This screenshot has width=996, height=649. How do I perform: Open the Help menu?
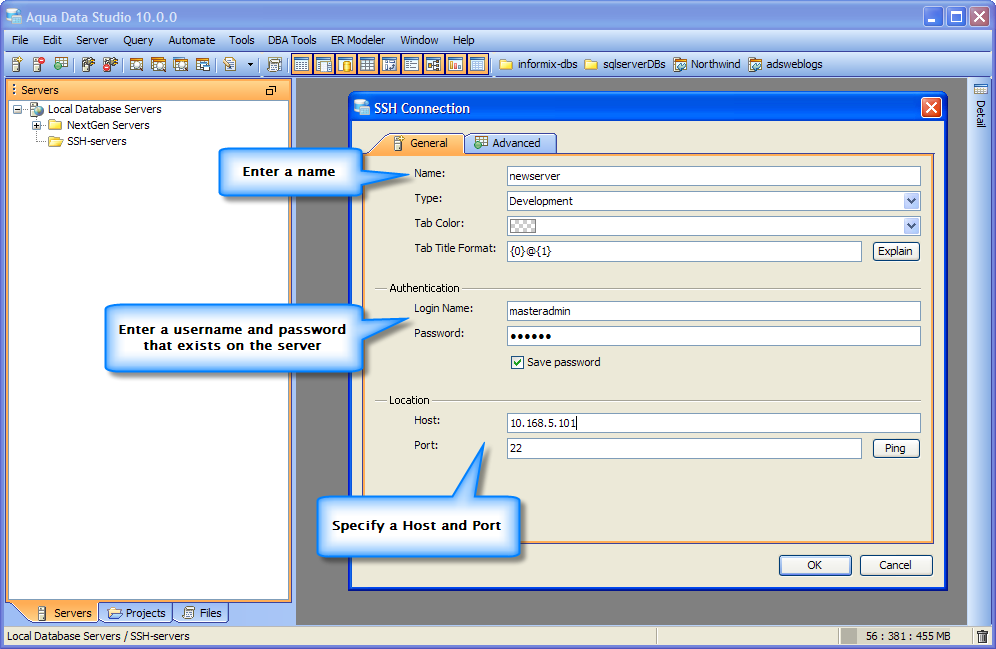coord(463,40)
